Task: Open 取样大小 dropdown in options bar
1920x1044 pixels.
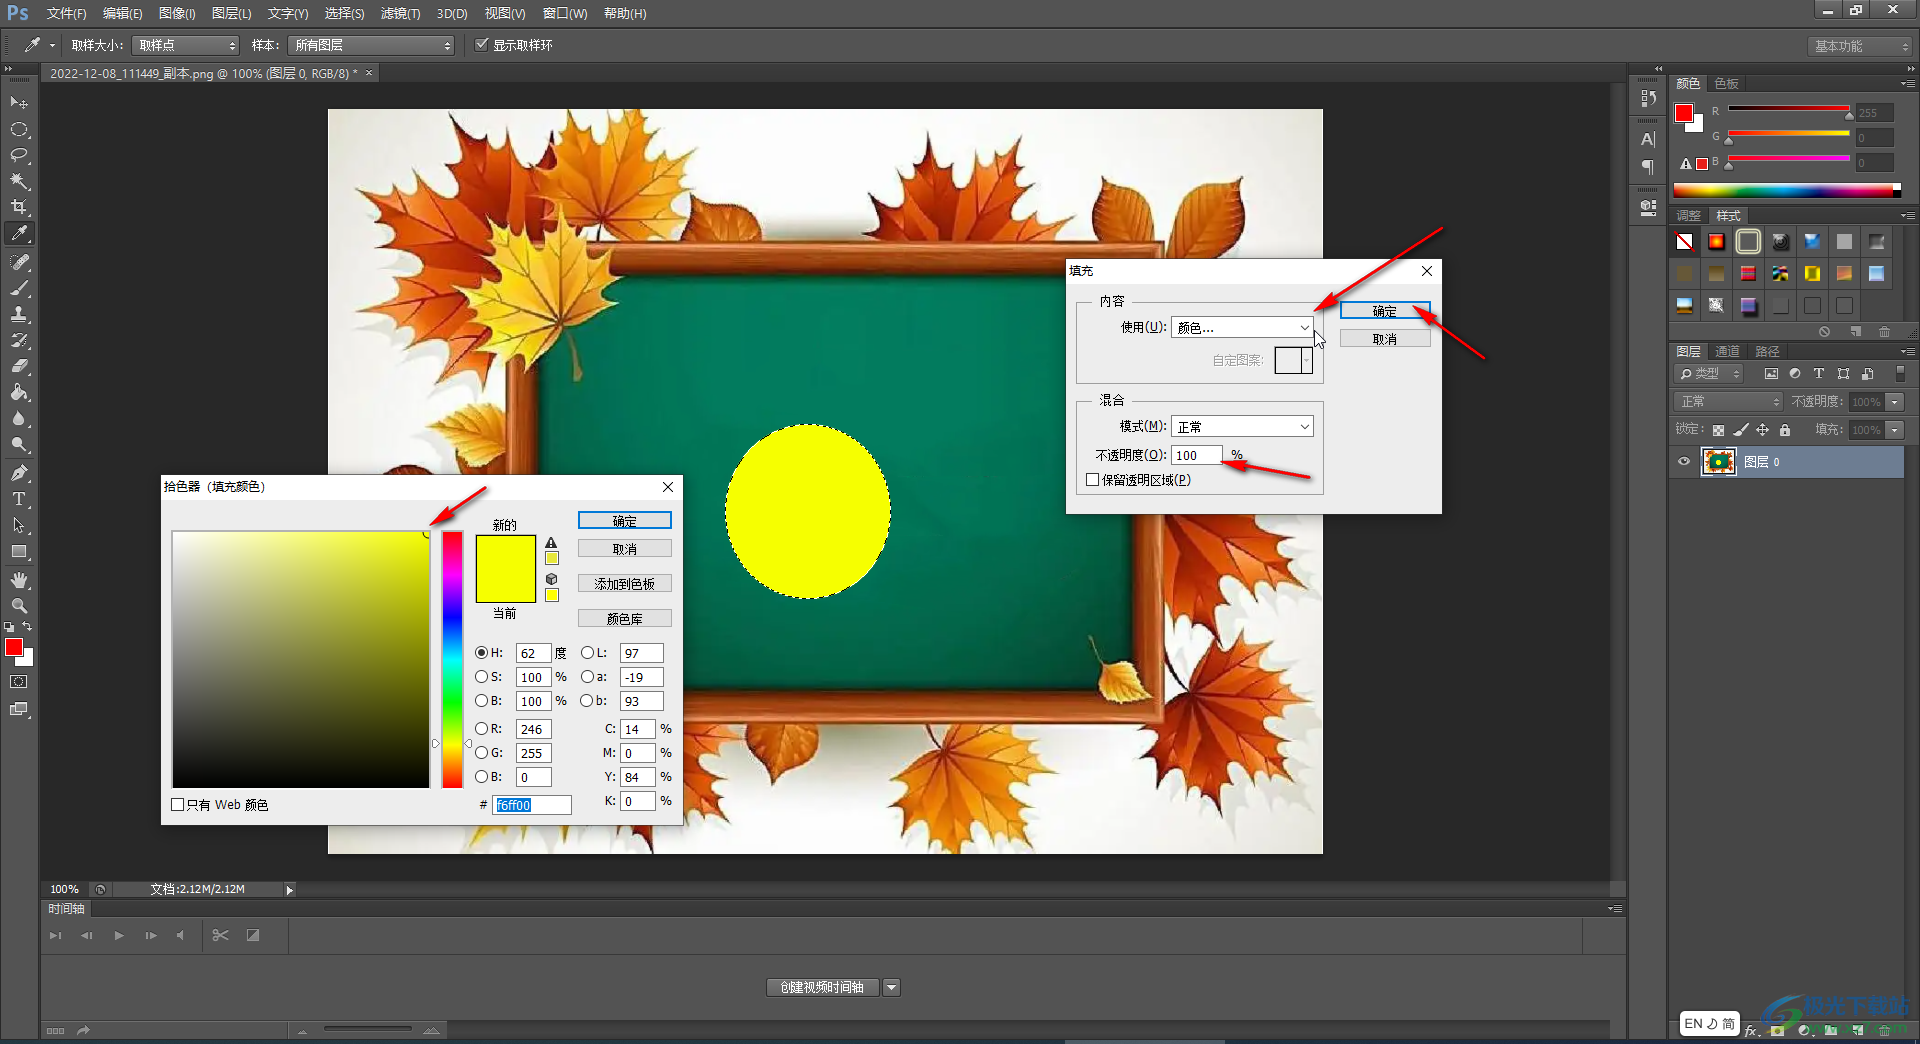Action: click(x=186, y=45)
